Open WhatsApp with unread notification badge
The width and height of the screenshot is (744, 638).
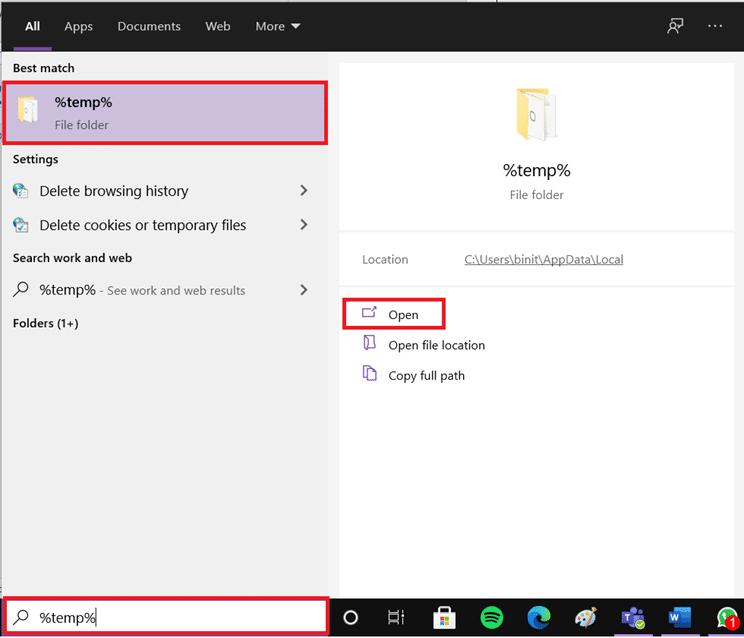tap(727, 617)
